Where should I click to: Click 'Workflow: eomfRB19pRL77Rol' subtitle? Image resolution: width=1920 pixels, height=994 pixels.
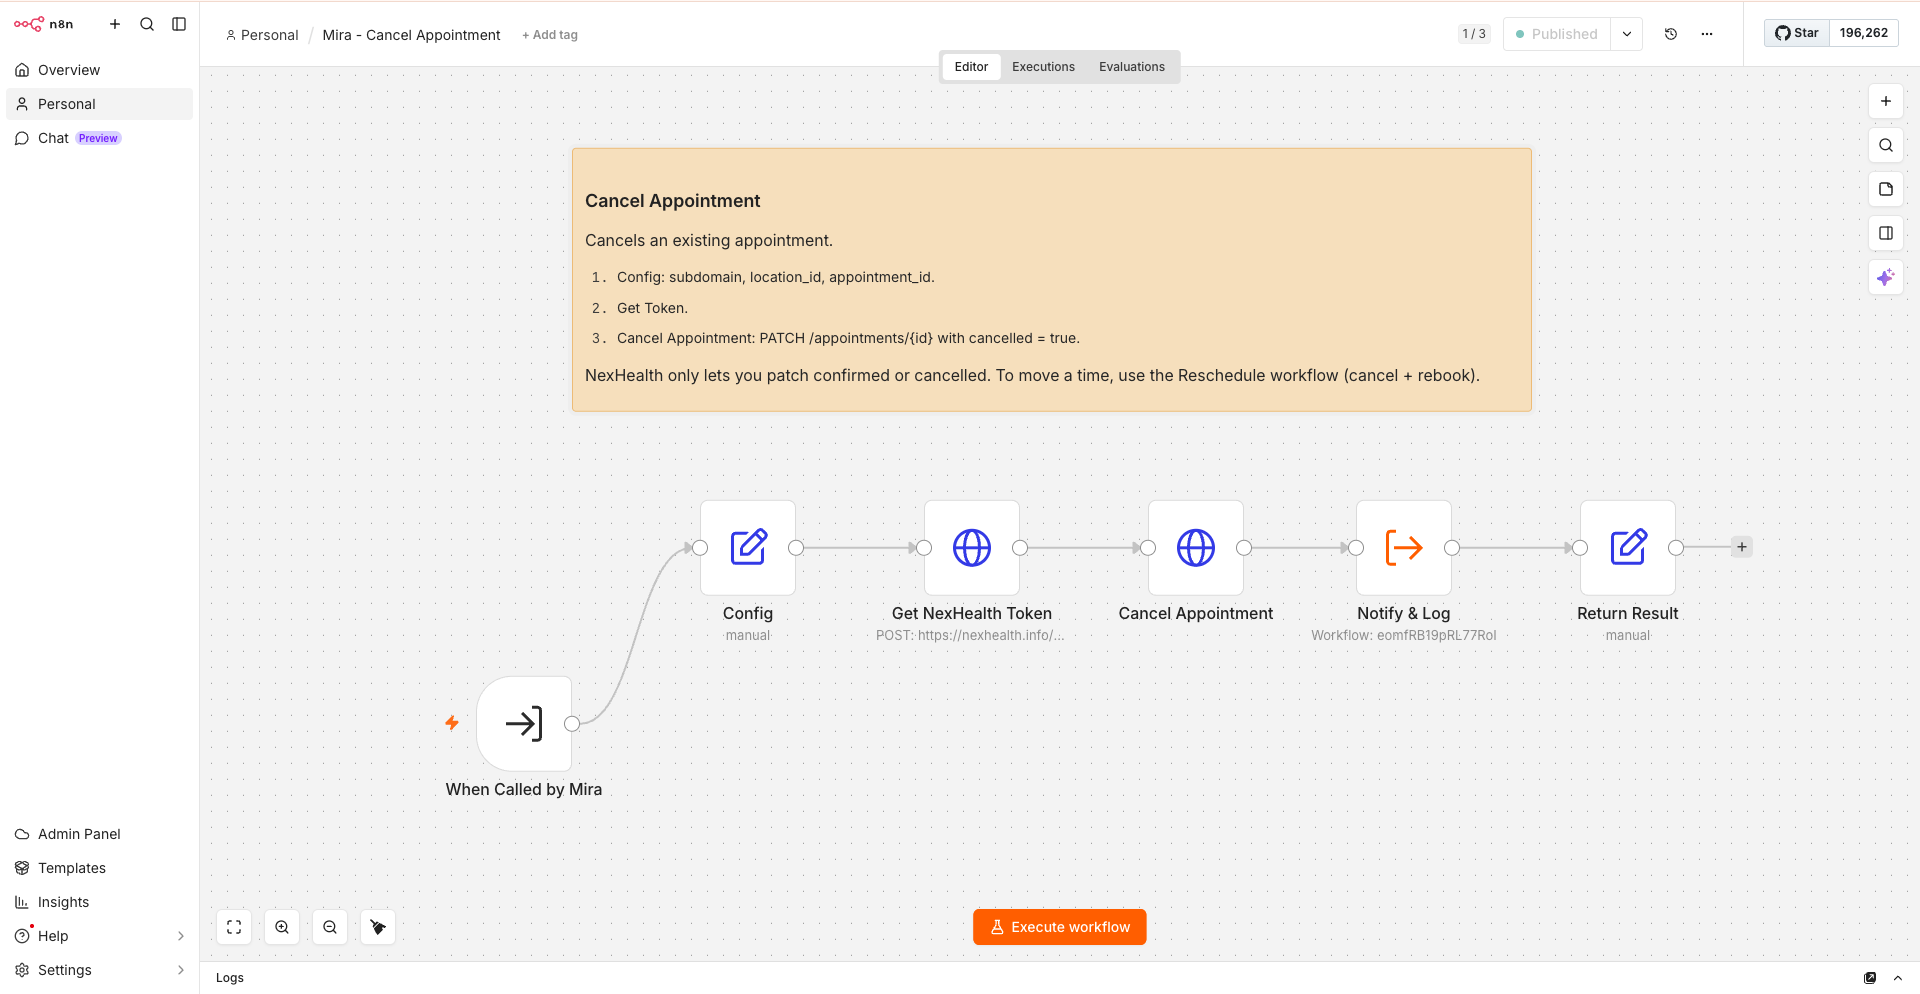pos(1404,636)
